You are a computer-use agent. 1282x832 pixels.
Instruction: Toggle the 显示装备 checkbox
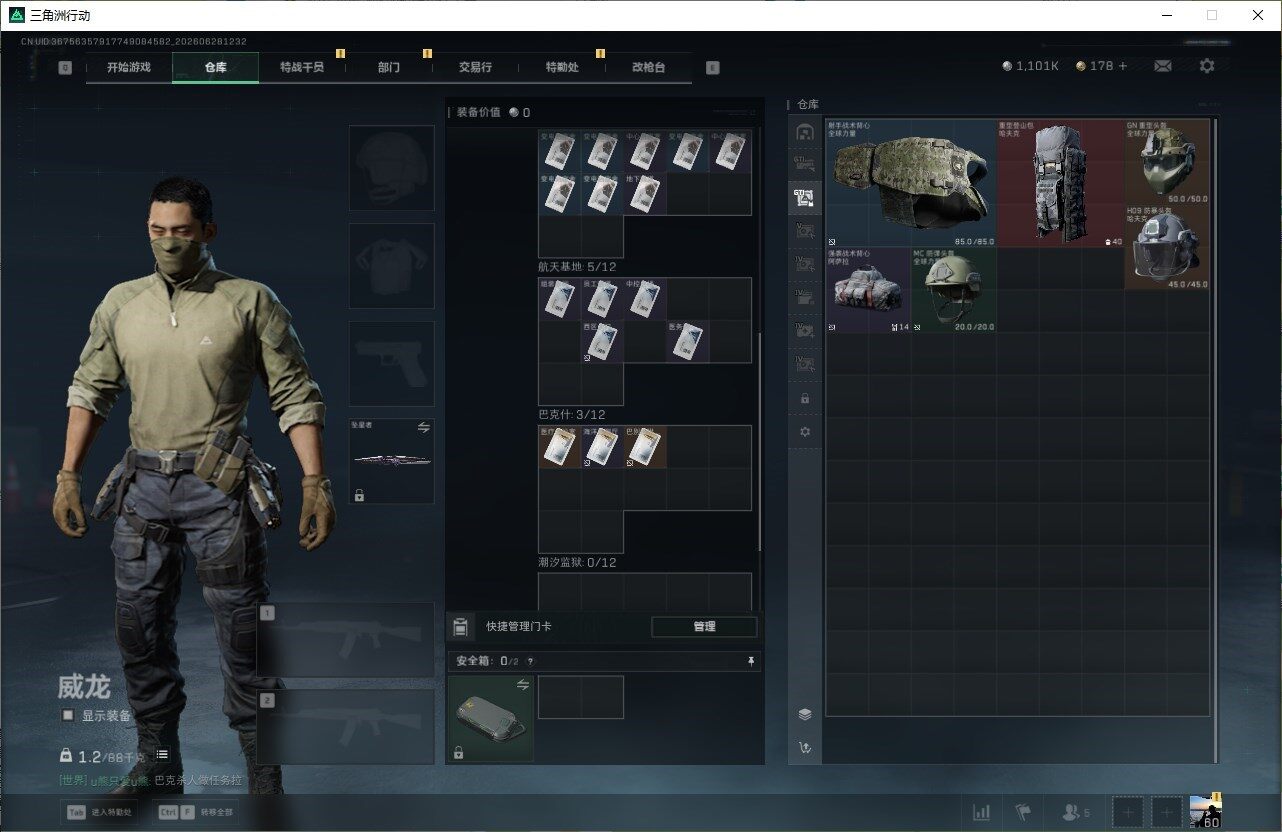tap(68, 716)
